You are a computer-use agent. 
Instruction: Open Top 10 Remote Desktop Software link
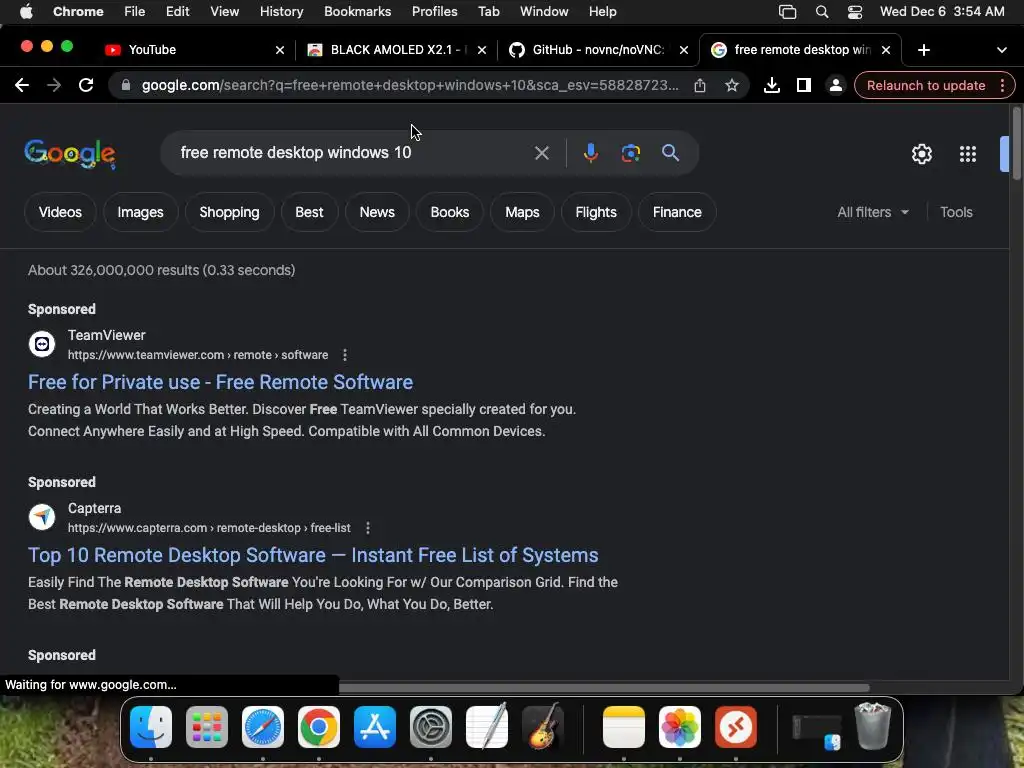(x=313, y=555)
